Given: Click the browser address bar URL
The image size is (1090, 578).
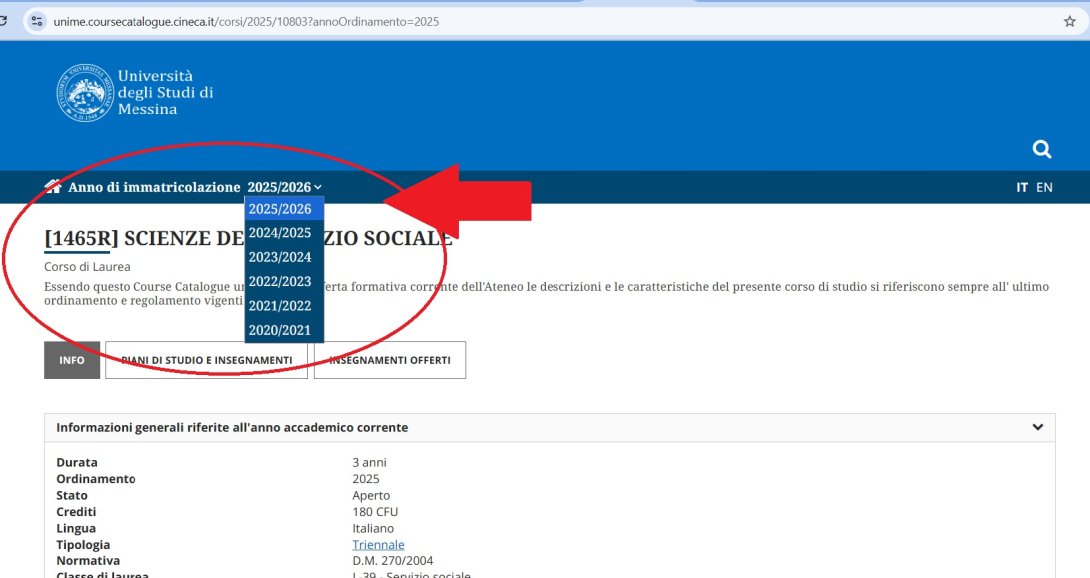Looking at the screenshot, I should (x=240, y=20).
